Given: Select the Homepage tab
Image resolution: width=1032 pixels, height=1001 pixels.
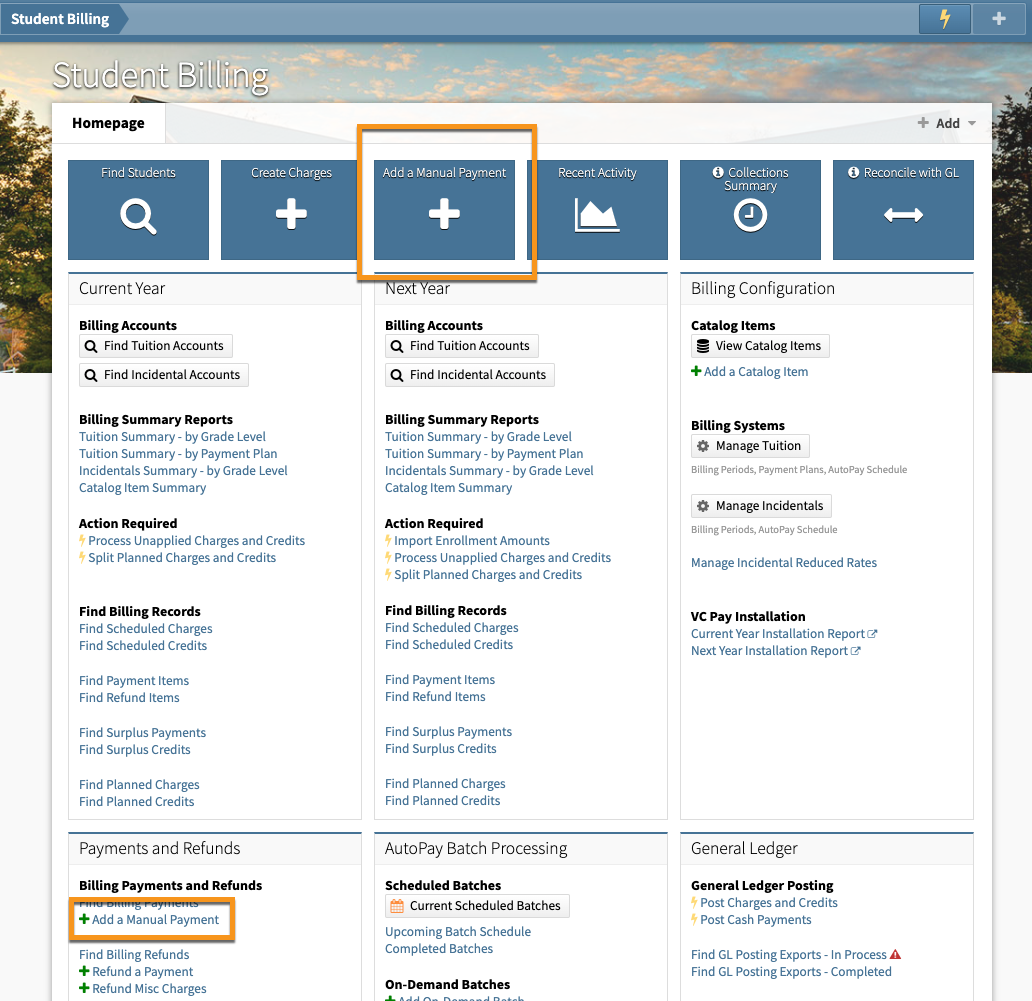Looking at the screenshot, I should point(108,123).
